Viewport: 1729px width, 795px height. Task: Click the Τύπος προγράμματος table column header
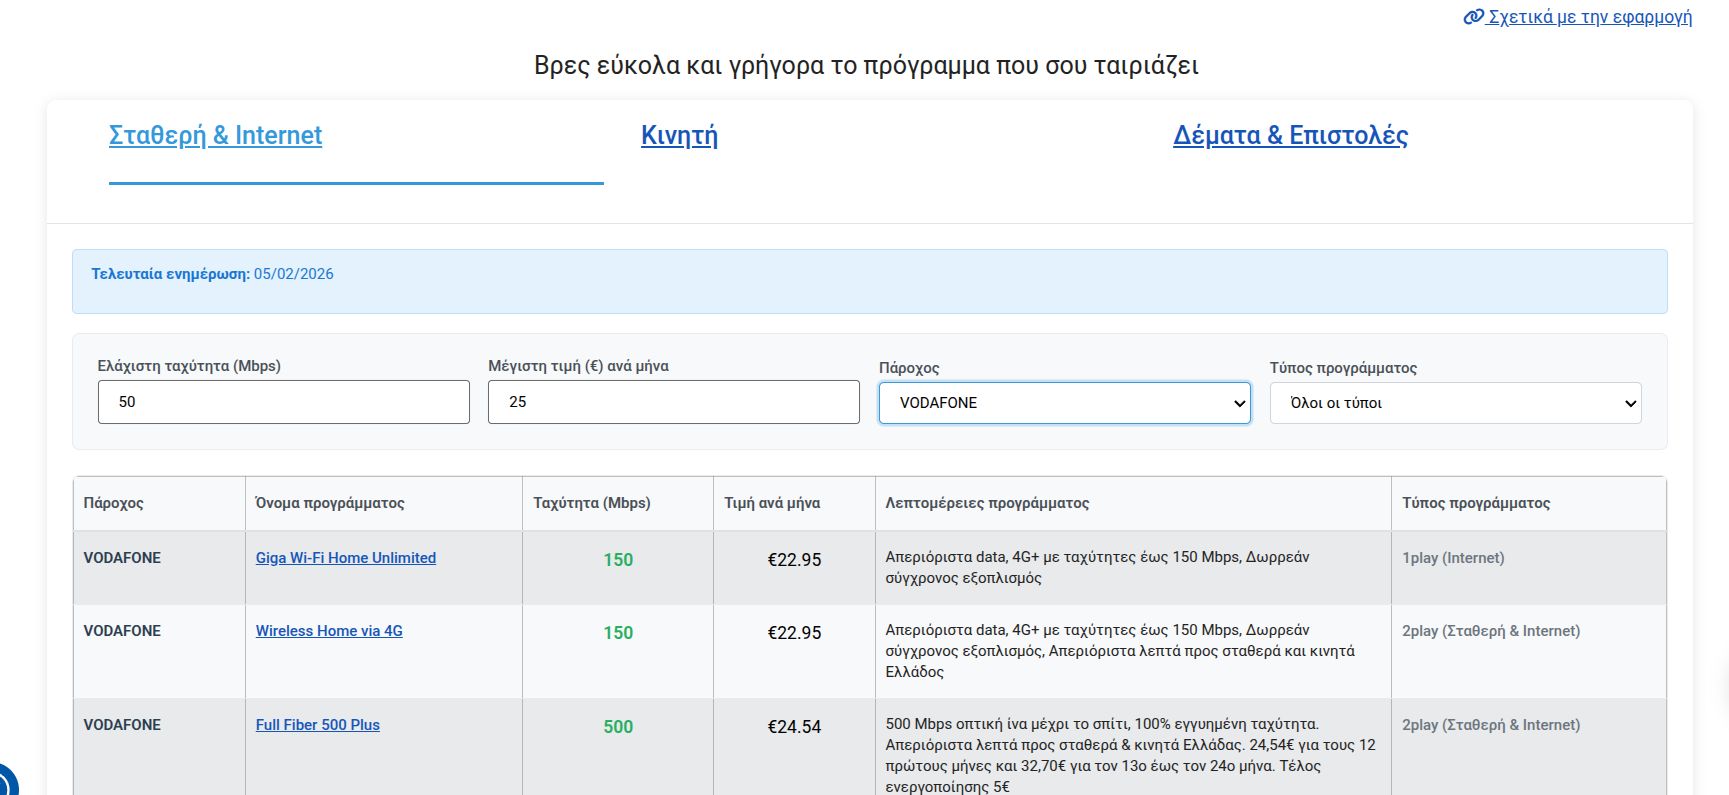pos(1476,503)
